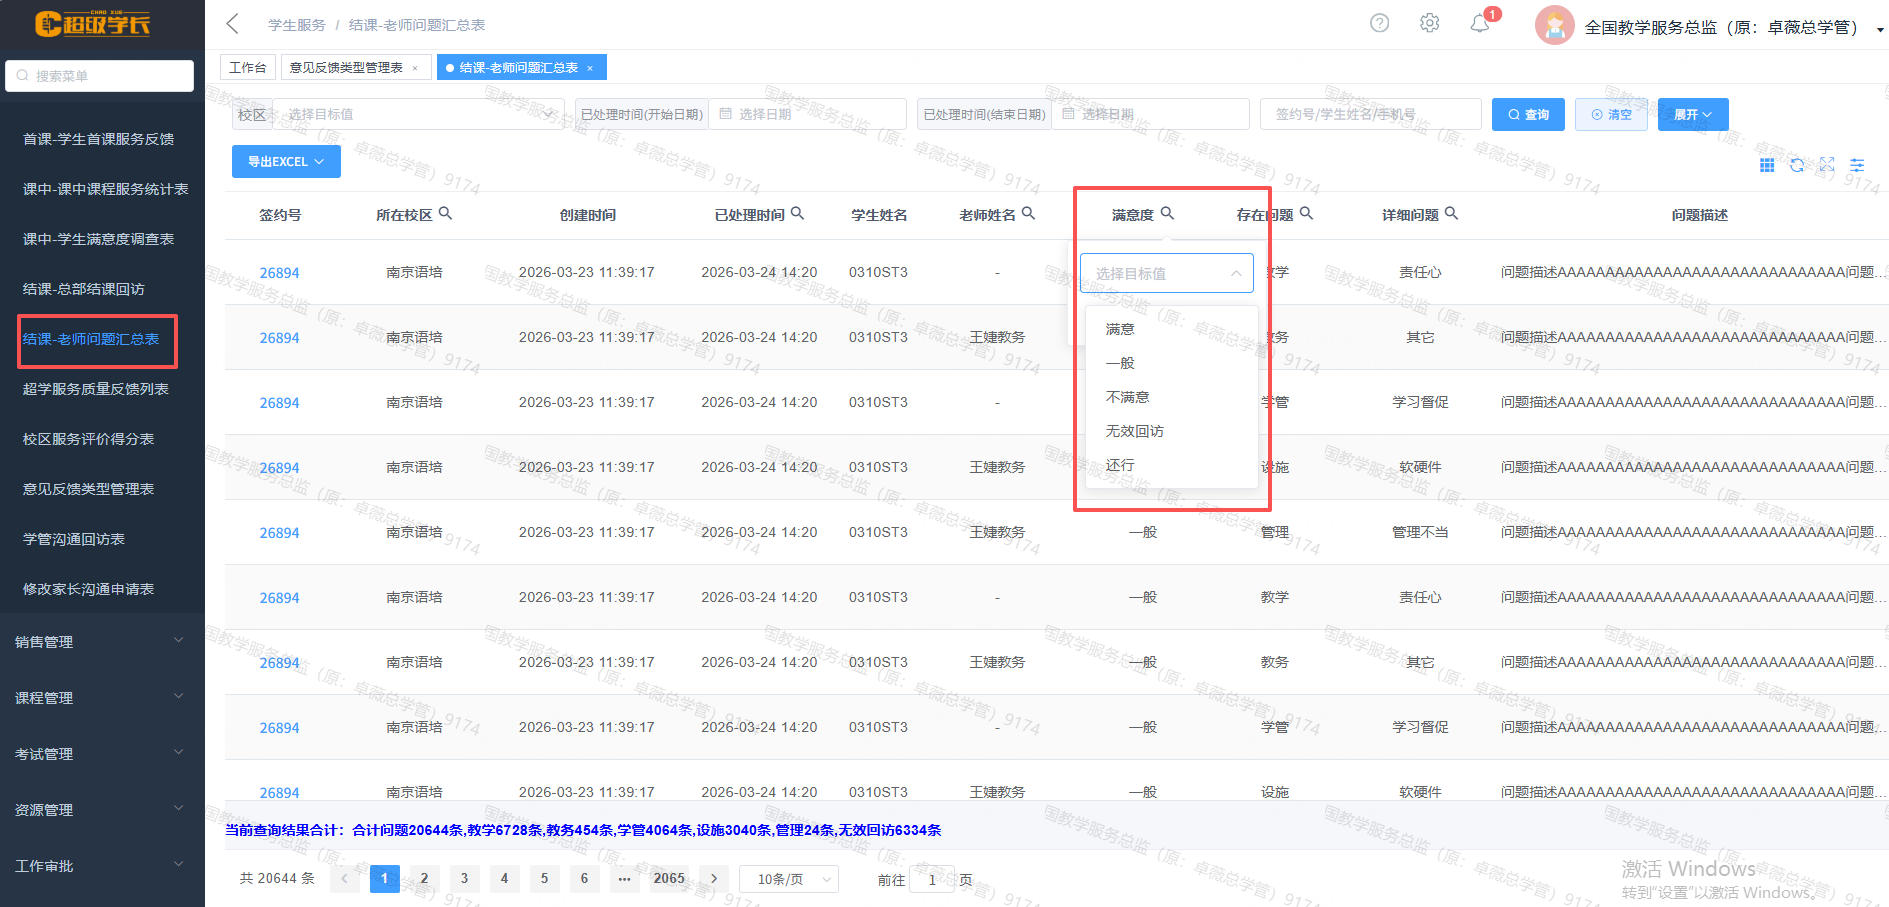Viewport: 1889px width, 907px height.
Task: Open settings via the gear icon
Action: (x=1429, y=23)
